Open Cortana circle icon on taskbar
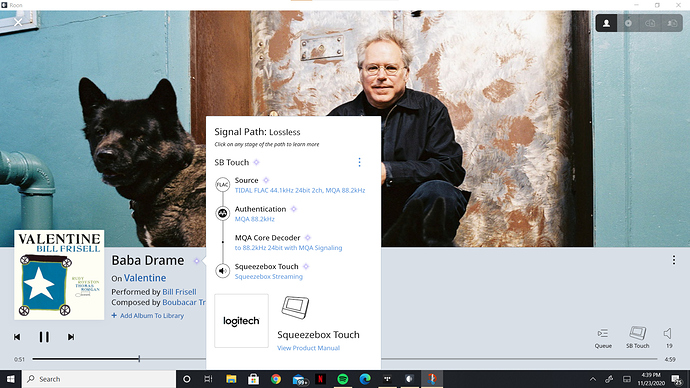This screenshot has height=388, width=690. click(x=187, y=379)
